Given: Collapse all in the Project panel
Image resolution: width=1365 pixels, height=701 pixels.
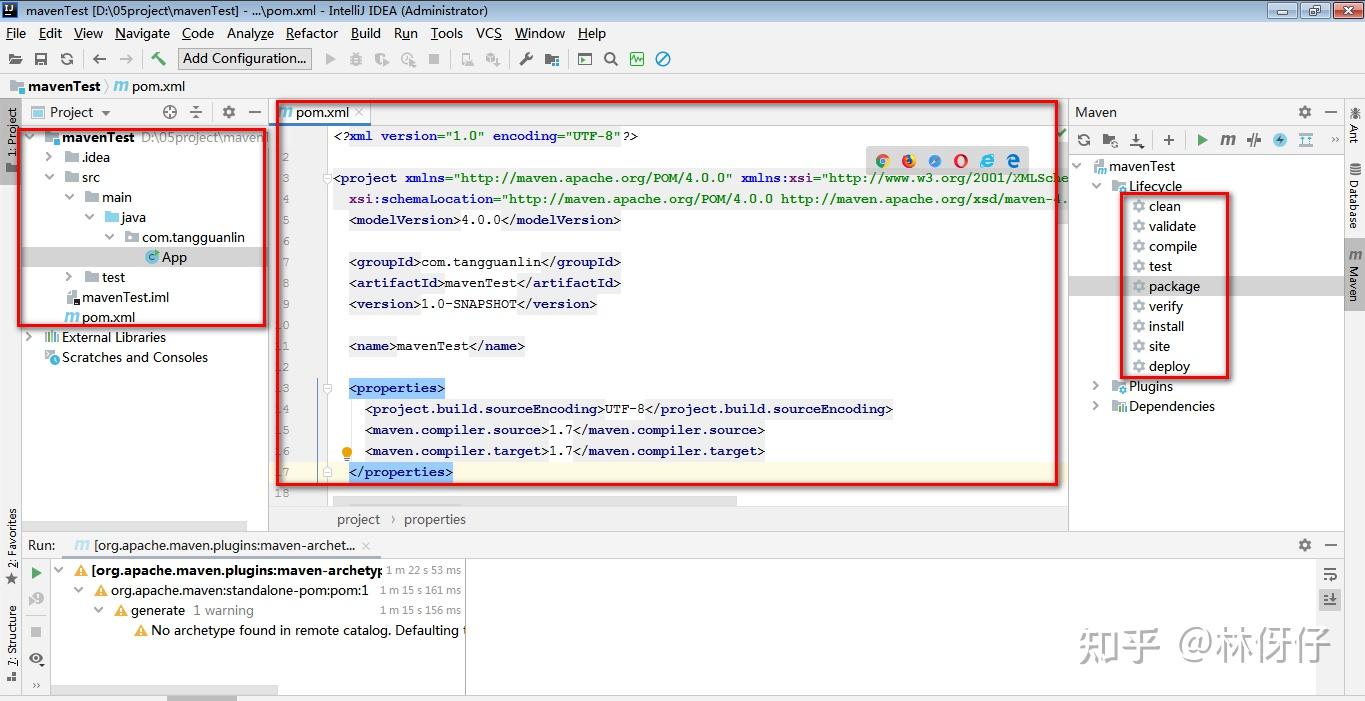Looking at the screenshot, I should point(196,112).
